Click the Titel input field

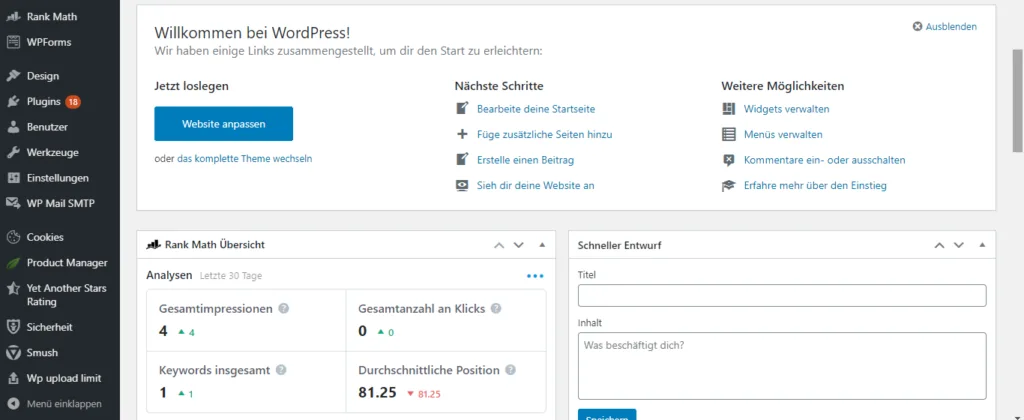pos(782,295)
